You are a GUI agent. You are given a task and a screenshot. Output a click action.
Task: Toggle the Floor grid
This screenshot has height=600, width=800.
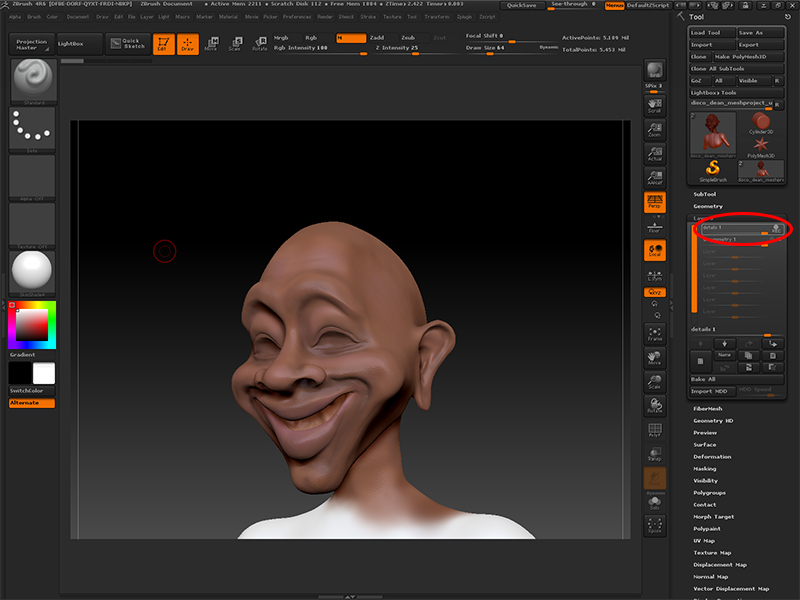click(655, 226)
